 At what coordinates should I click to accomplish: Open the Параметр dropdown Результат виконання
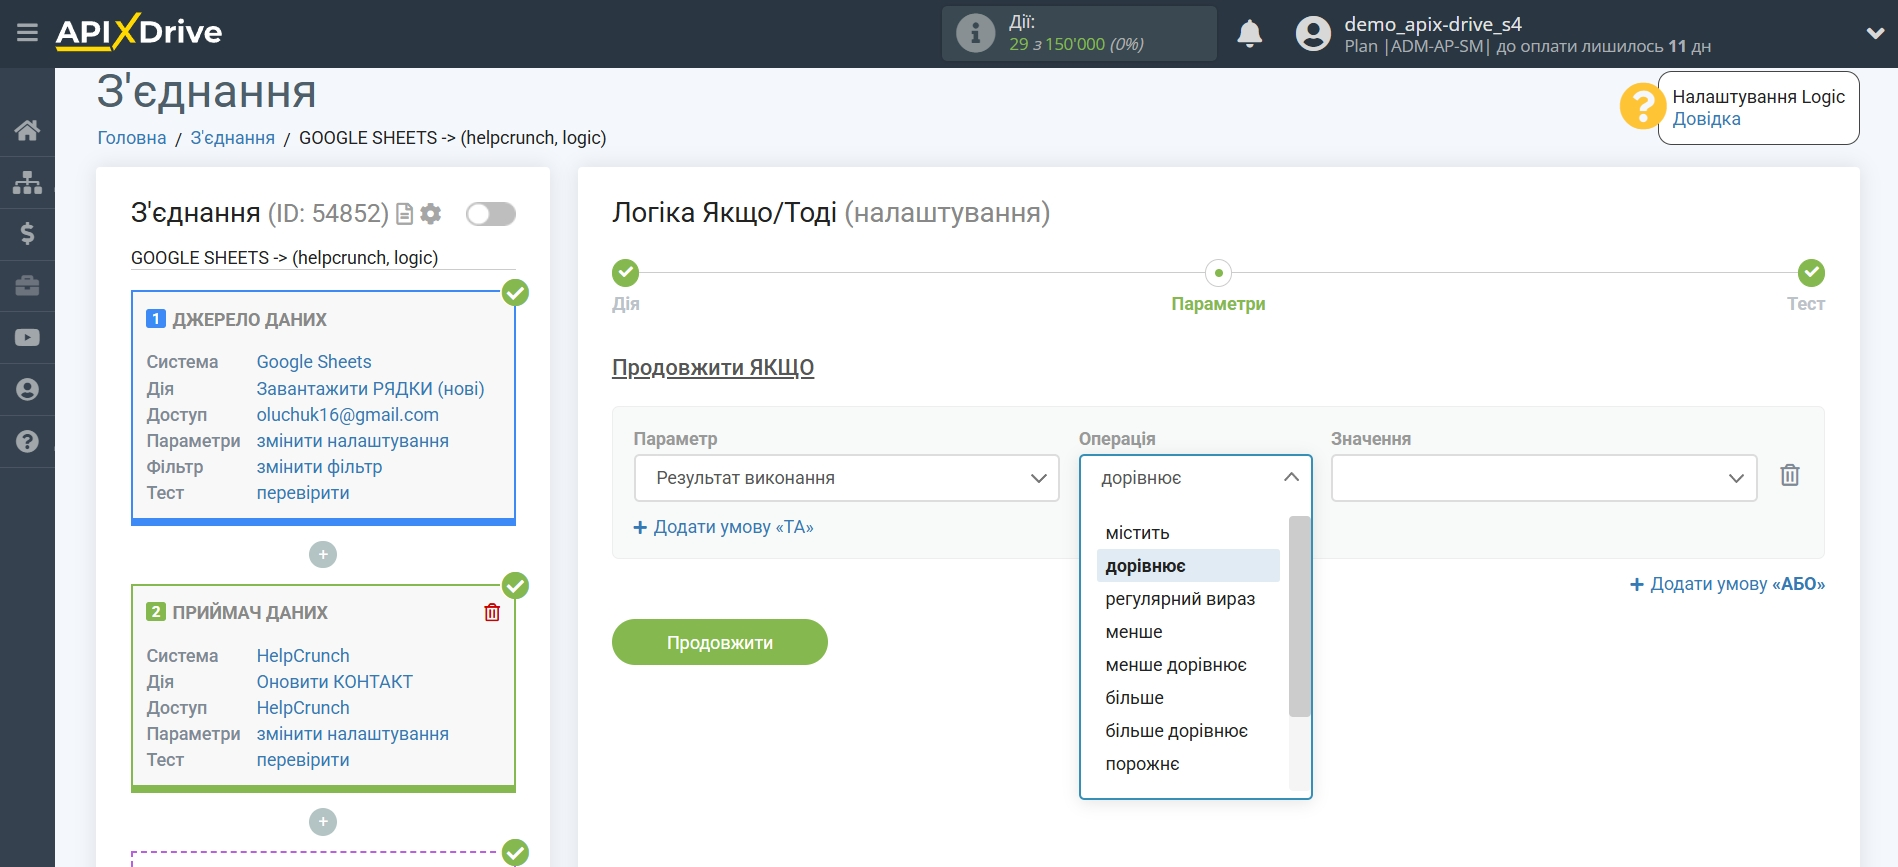point(846,478)
